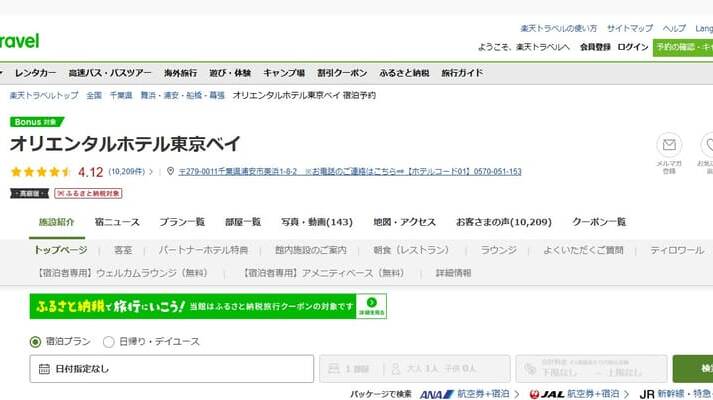Click 全国 breadcrumb link
The height and width of the screenshot is (400, 713).
pyautogui.click(x=94, y=95)
